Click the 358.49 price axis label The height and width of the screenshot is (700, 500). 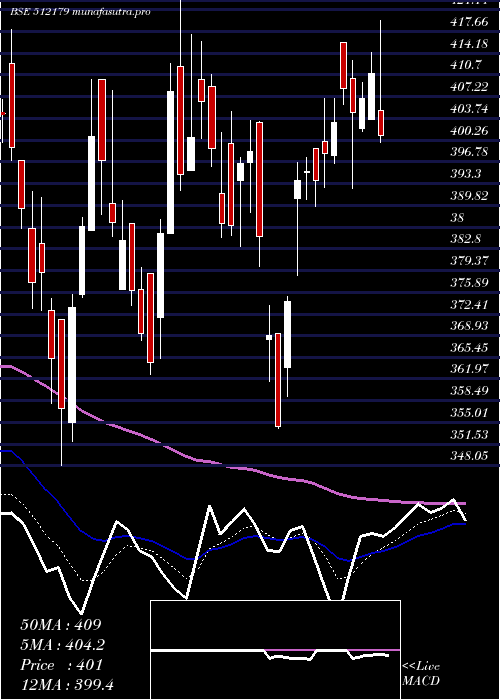pos(469,390)
